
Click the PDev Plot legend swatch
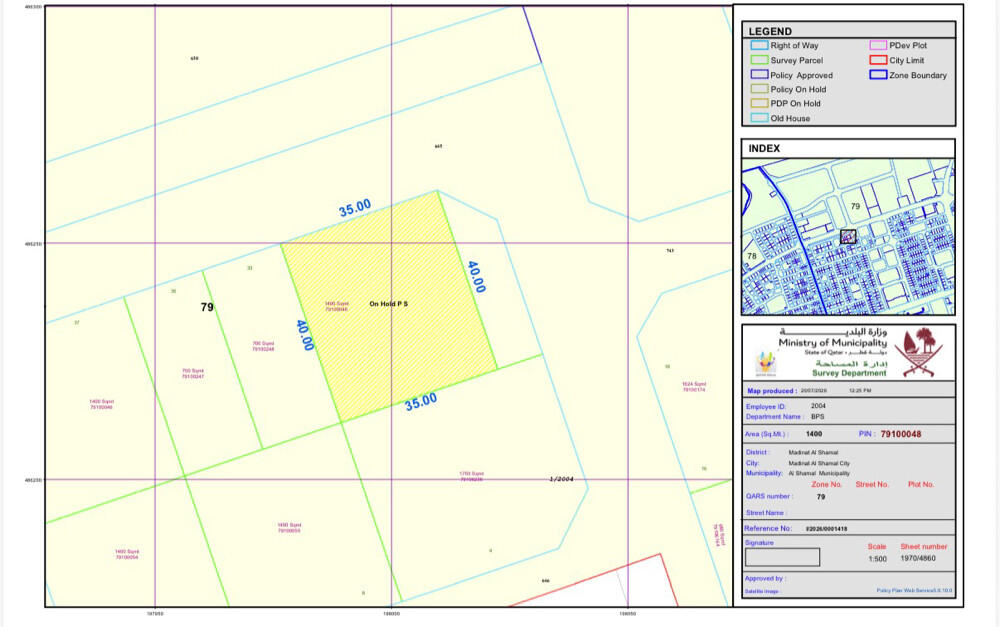pos(878,45)
